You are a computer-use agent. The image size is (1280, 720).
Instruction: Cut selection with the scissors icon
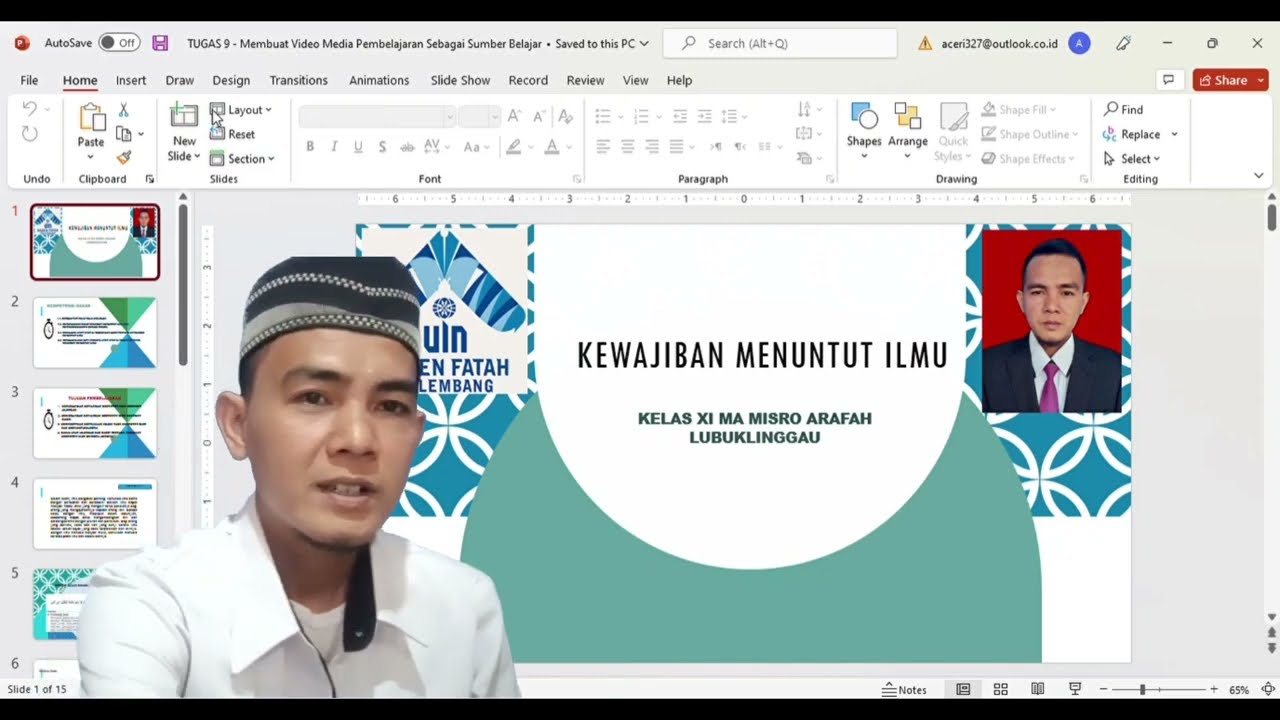(x=124, y=109)
